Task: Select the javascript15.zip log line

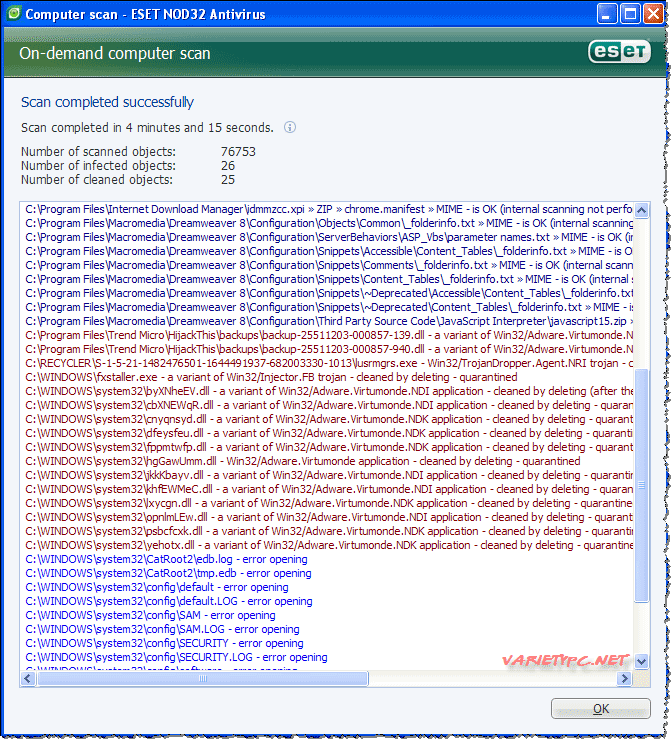Action: pyautogui.click(x=328, y=321)
